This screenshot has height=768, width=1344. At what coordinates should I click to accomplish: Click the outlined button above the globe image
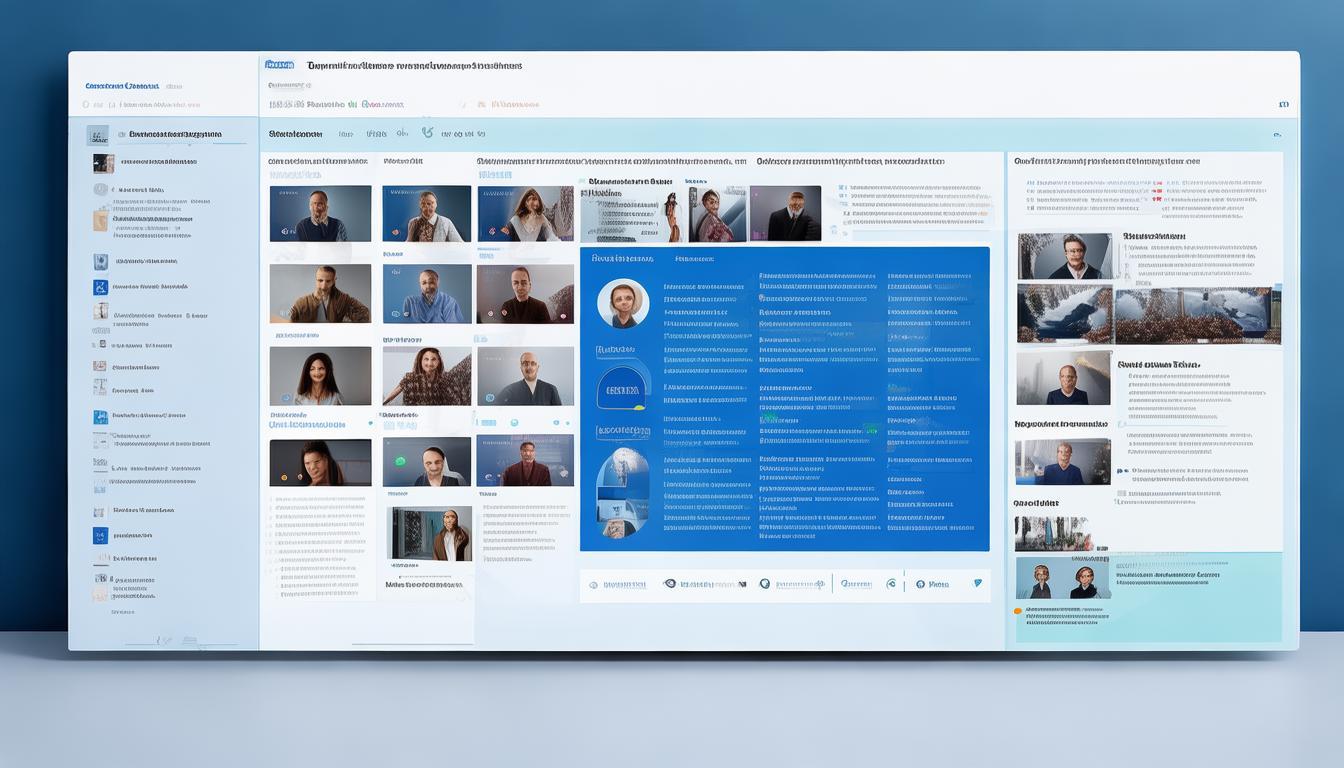623,432
